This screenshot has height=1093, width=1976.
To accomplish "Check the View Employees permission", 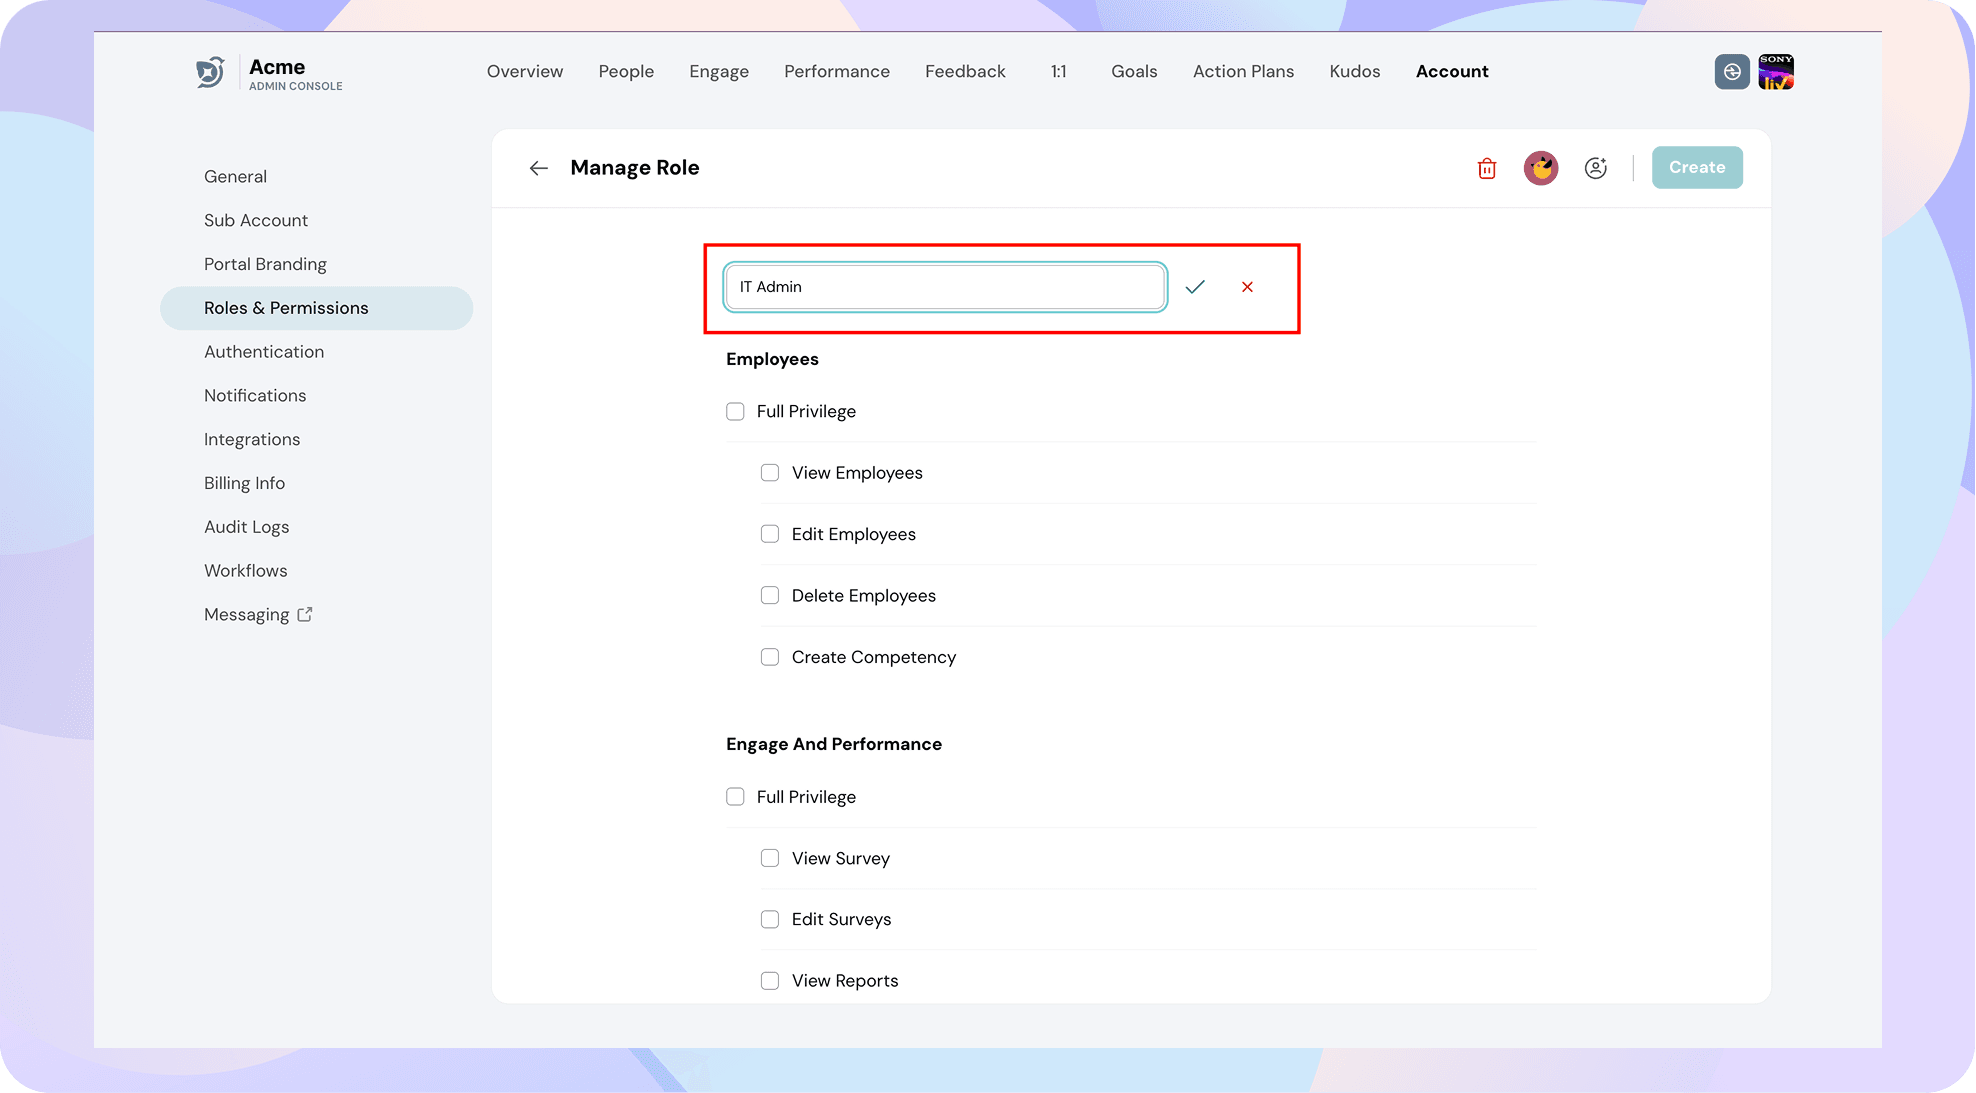I will click(770, 473).
